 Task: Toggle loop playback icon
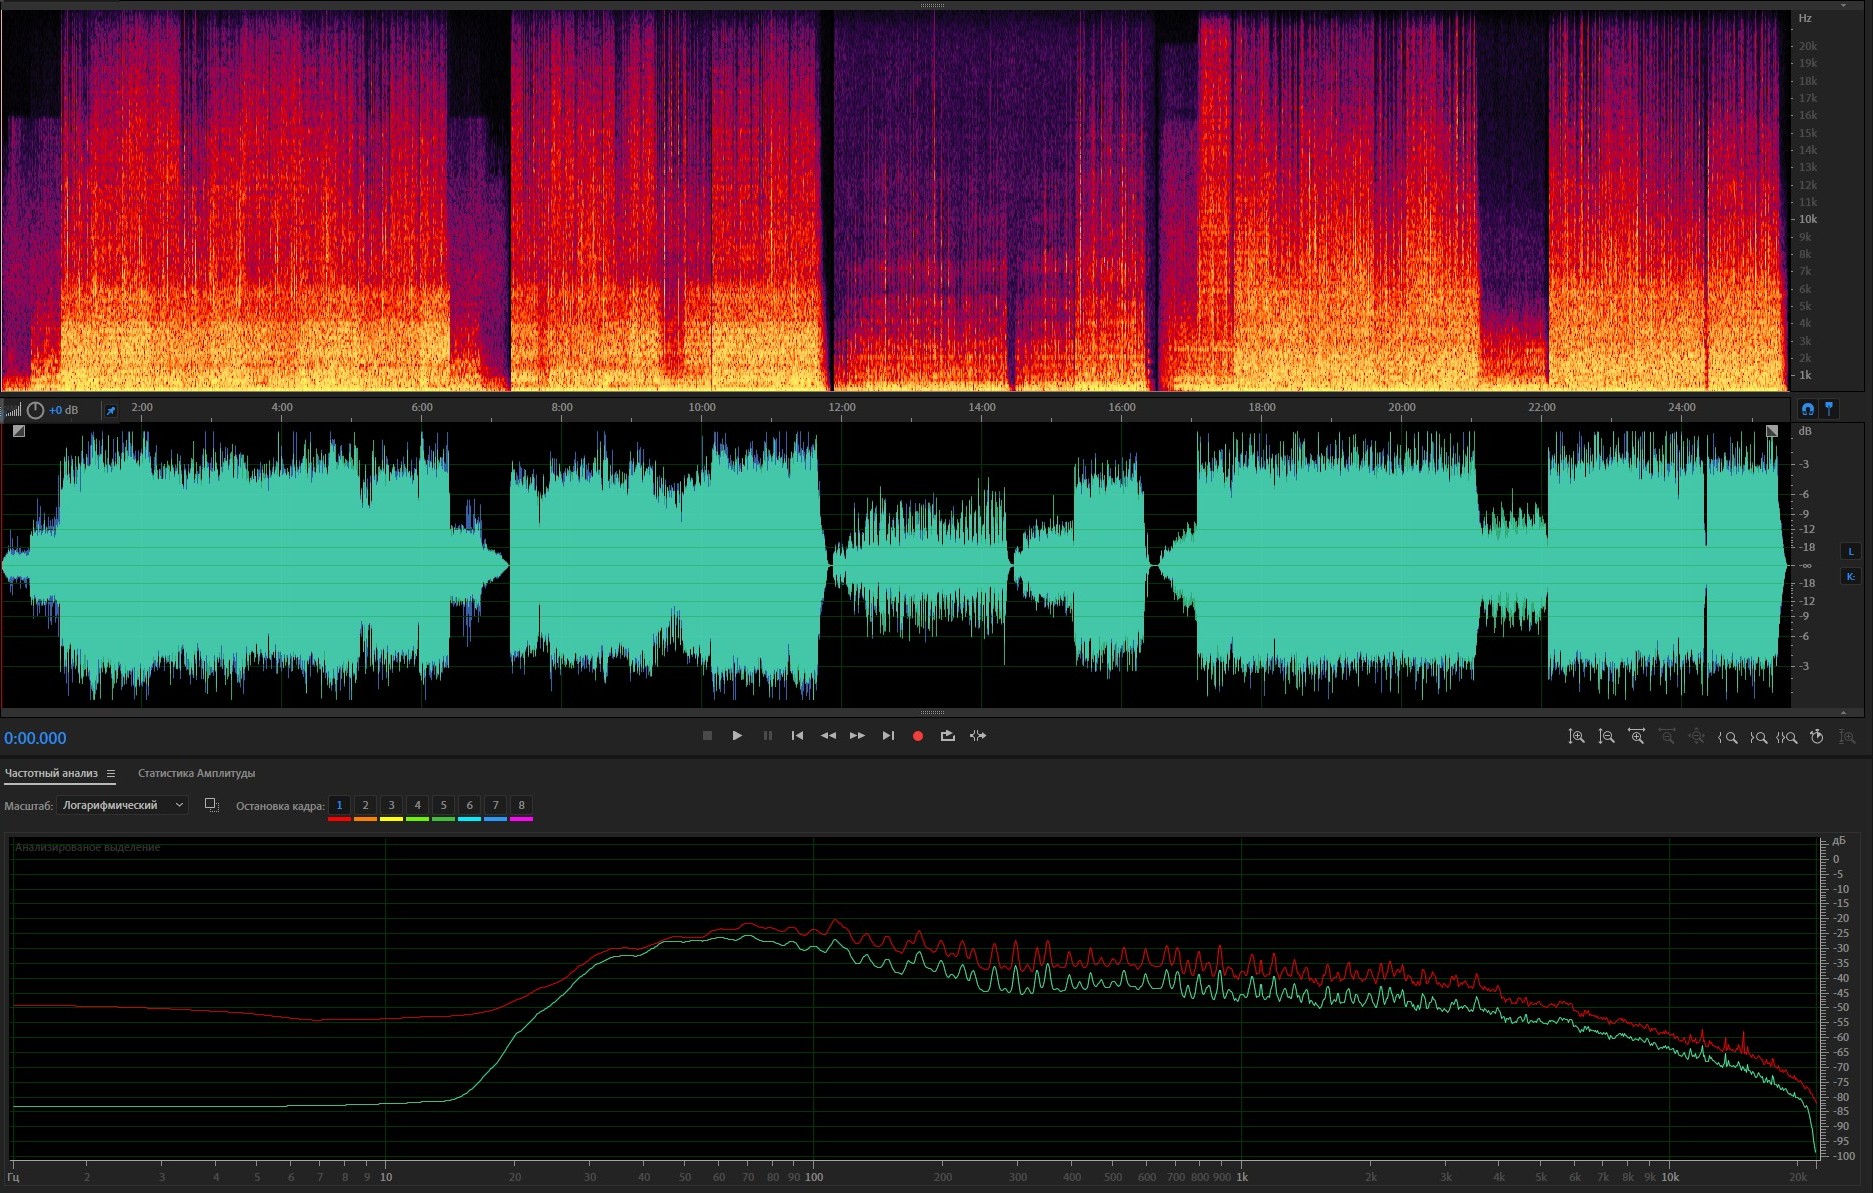(947, 736)
